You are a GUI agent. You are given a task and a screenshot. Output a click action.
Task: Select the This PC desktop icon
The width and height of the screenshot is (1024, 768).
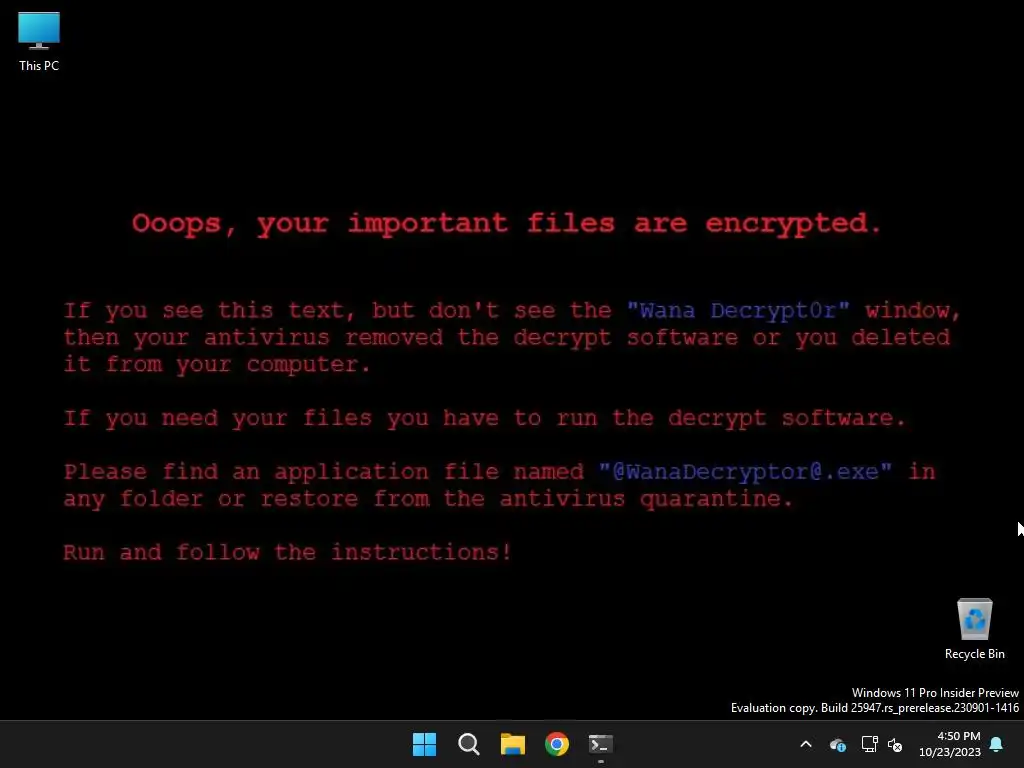[x=39, y=42]
